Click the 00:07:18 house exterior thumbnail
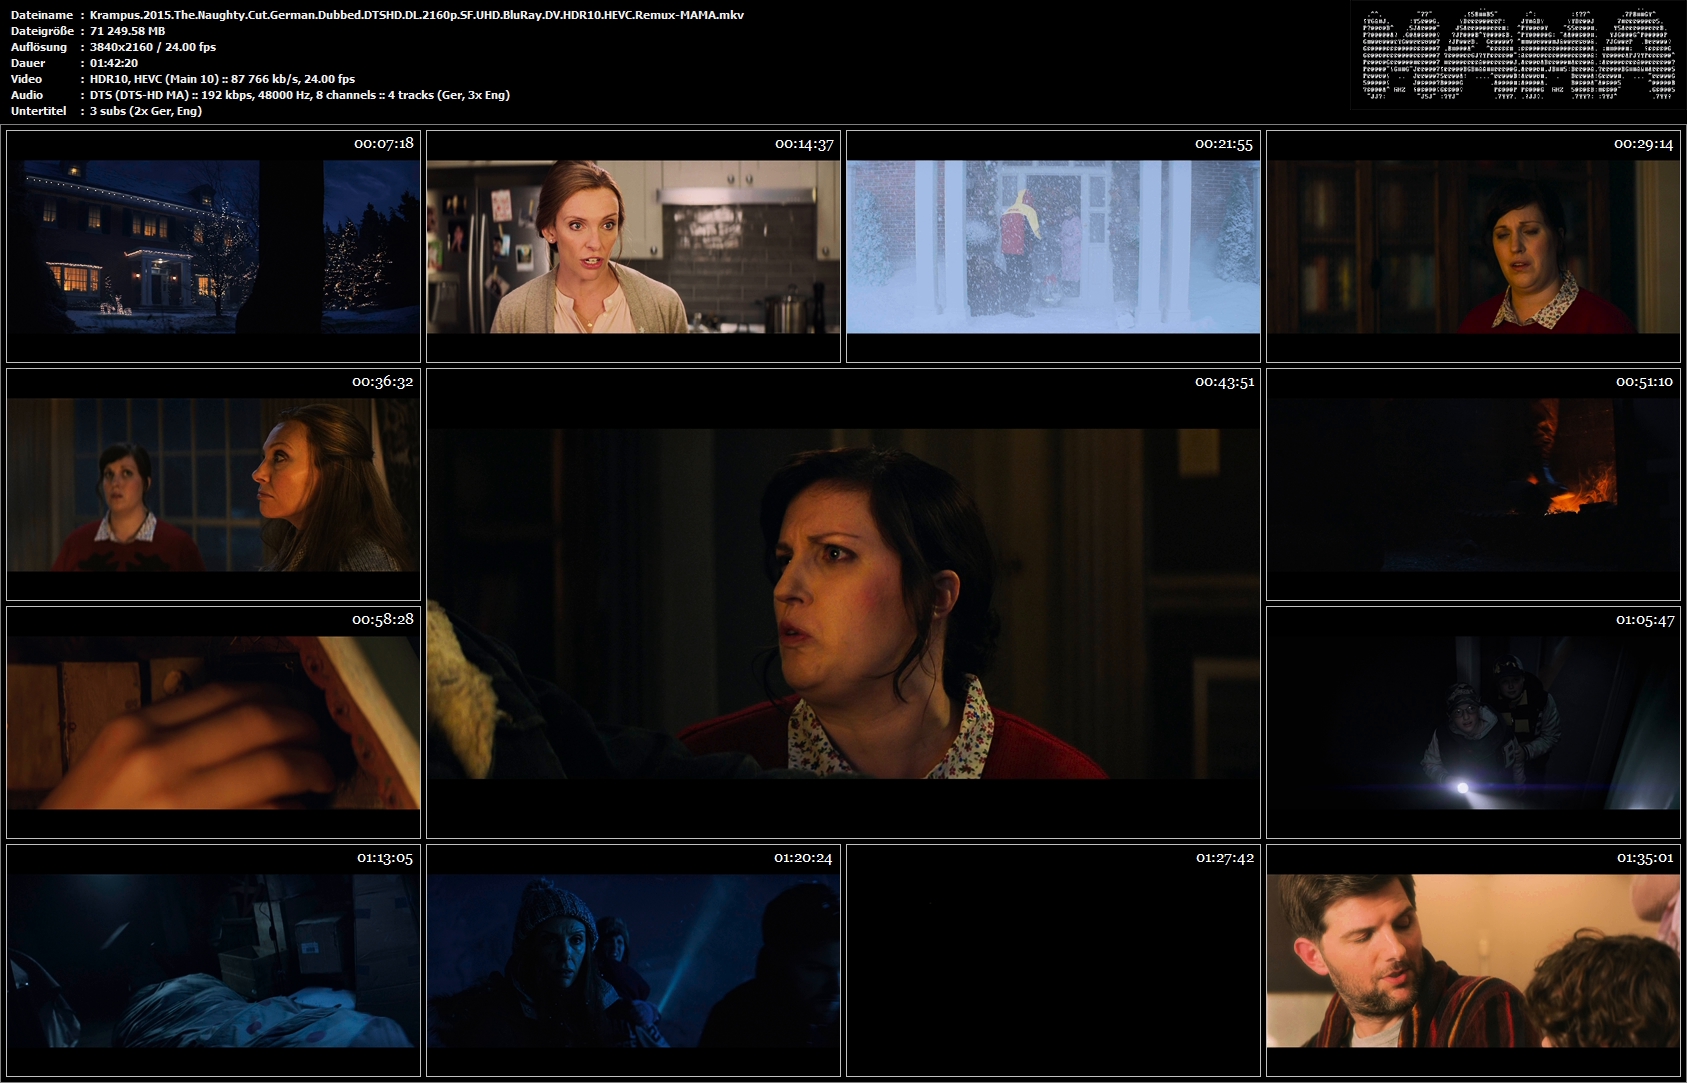The image size is (1687, 1083). point(213,246)
